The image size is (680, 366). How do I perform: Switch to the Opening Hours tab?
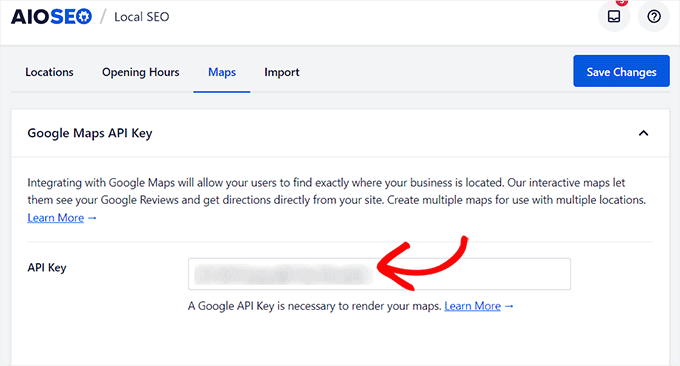pyautogui.click(x=141, y=72)
